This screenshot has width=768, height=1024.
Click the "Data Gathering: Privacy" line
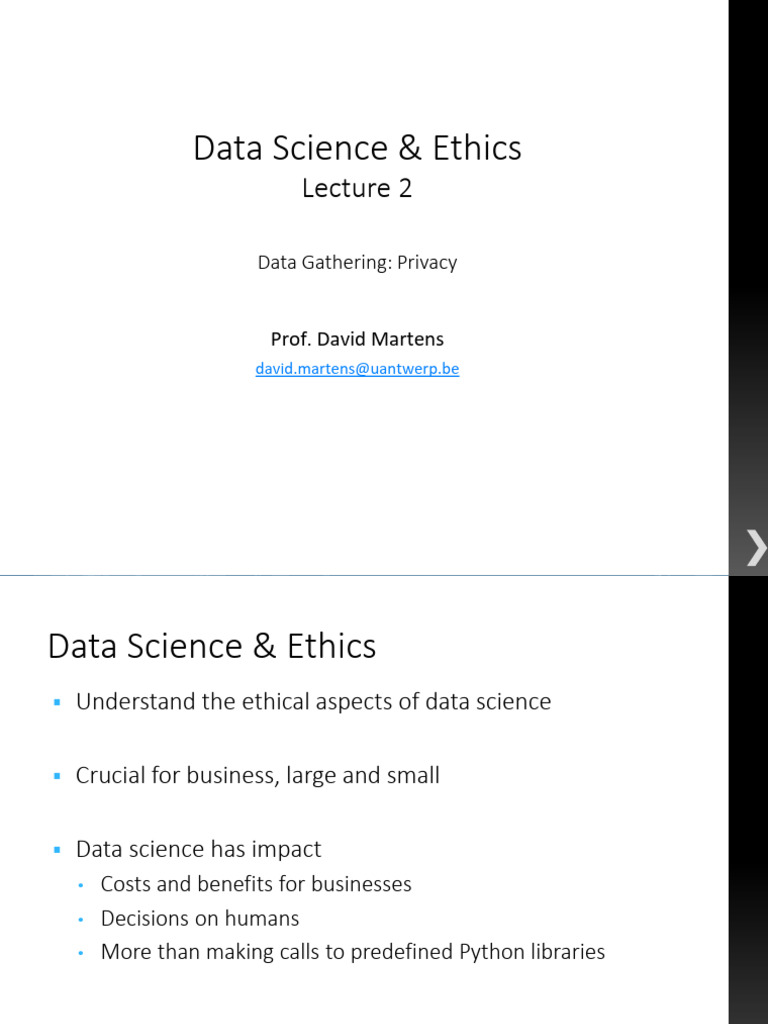[357, 262]
